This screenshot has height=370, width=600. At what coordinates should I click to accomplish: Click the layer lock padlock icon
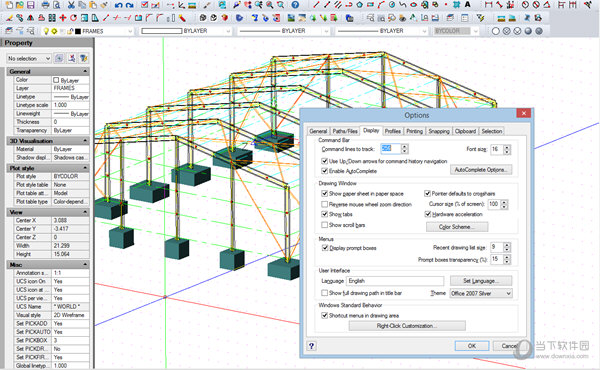tap(70, 31)
